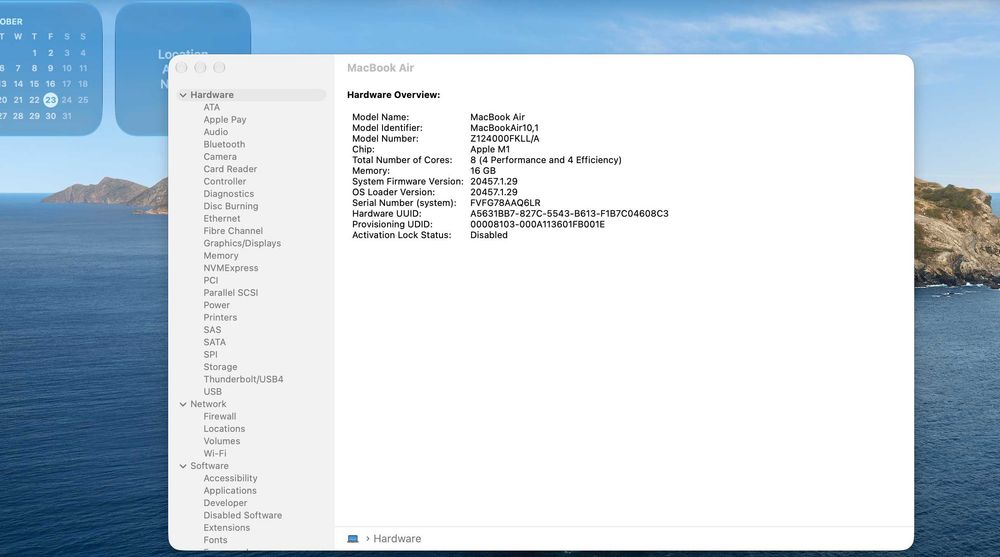
Task: Open Ethernet hardware info
Action: pos(222,219)
